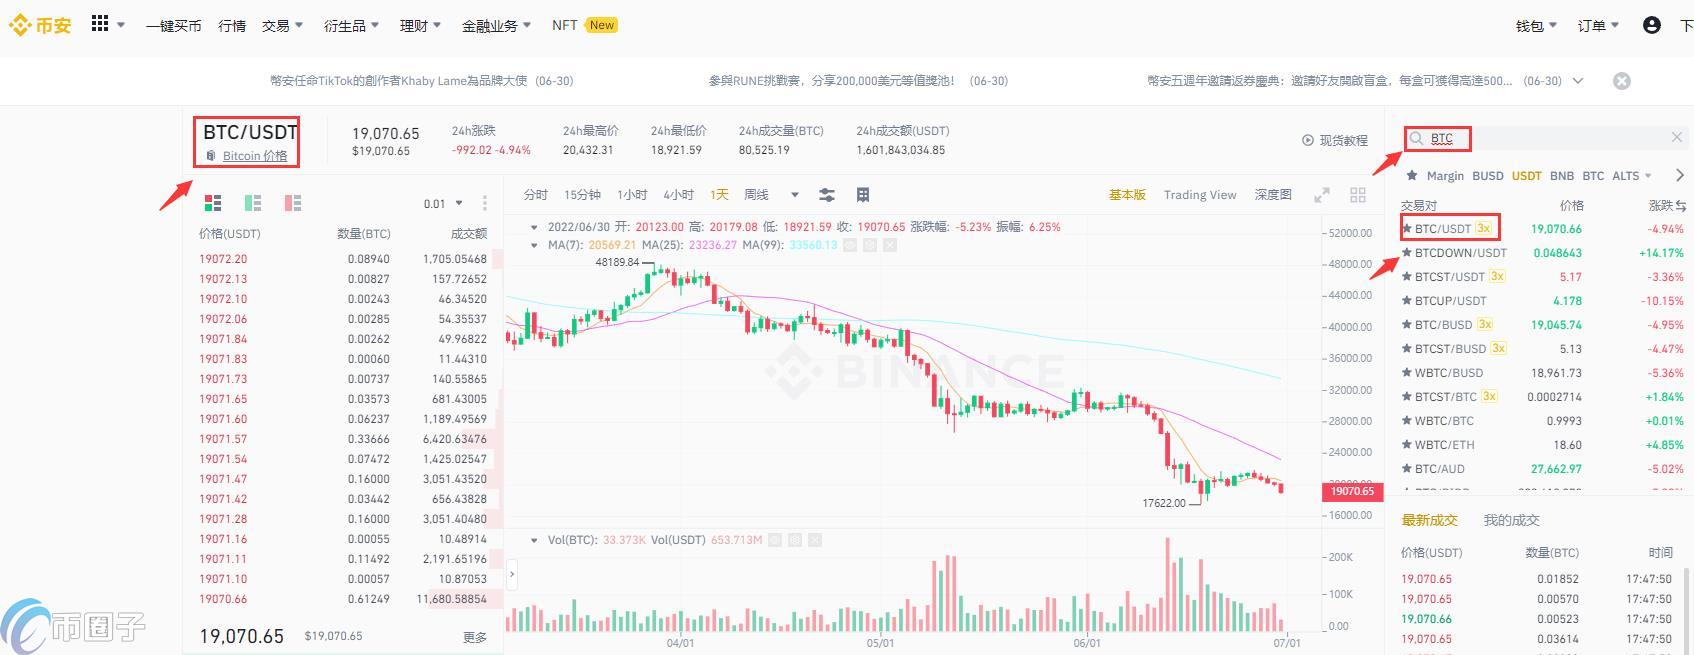Viewport: 1694px width, 655px height.
Task: Toggle favorite star for BTCDOWN/USDT
Action: tap(1407, 253)
